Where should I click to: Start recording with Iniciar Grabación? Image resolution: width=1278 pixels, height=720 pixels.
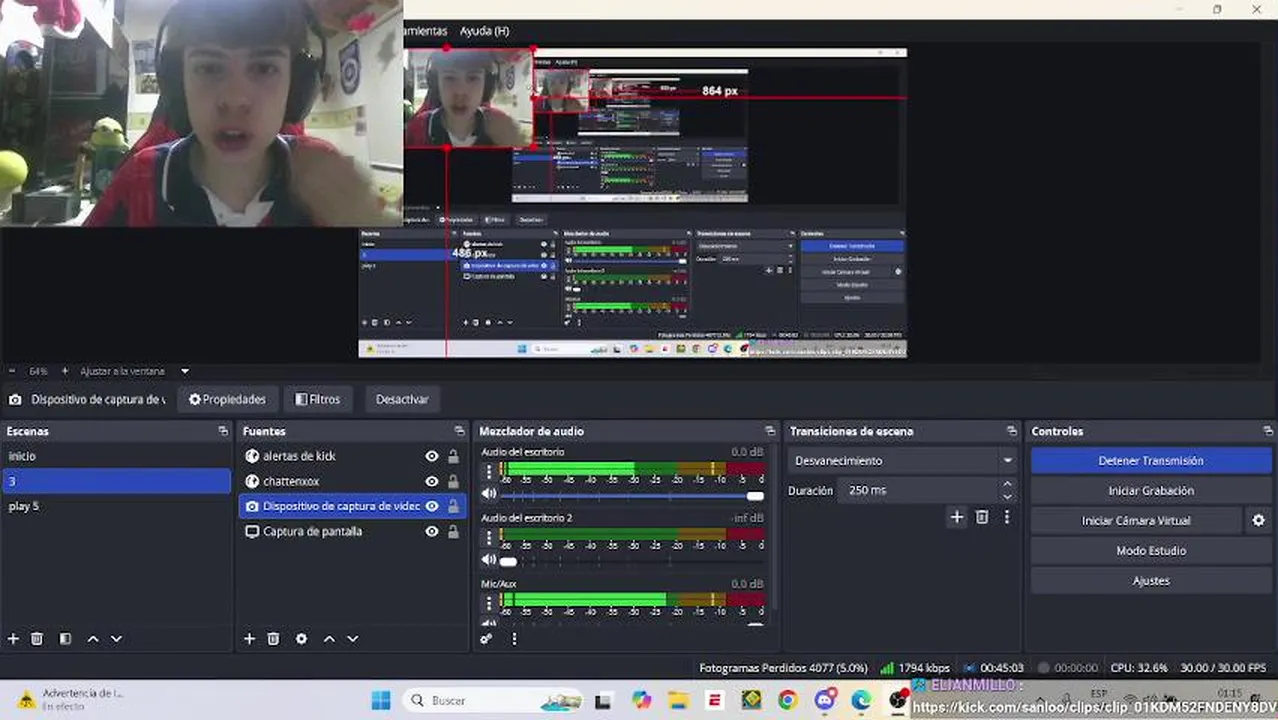coord(1151,491)
